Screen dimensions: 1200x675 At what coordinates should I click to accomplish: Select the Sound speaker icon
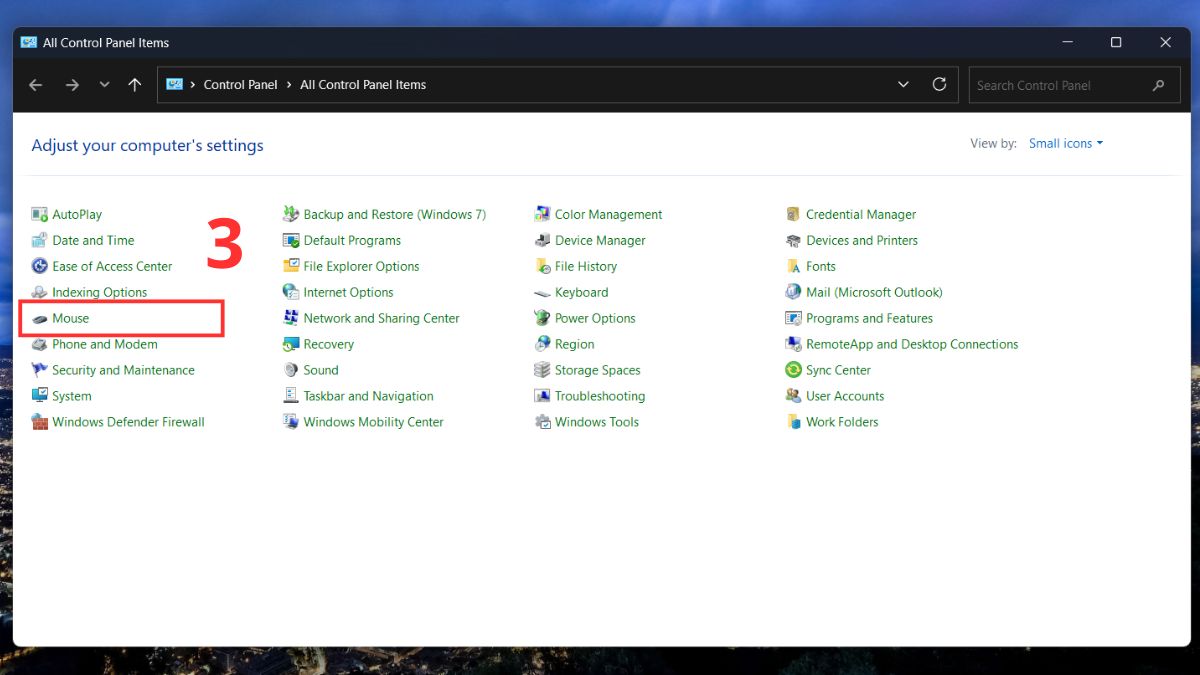pyautogui.click(x=291, y=370)
